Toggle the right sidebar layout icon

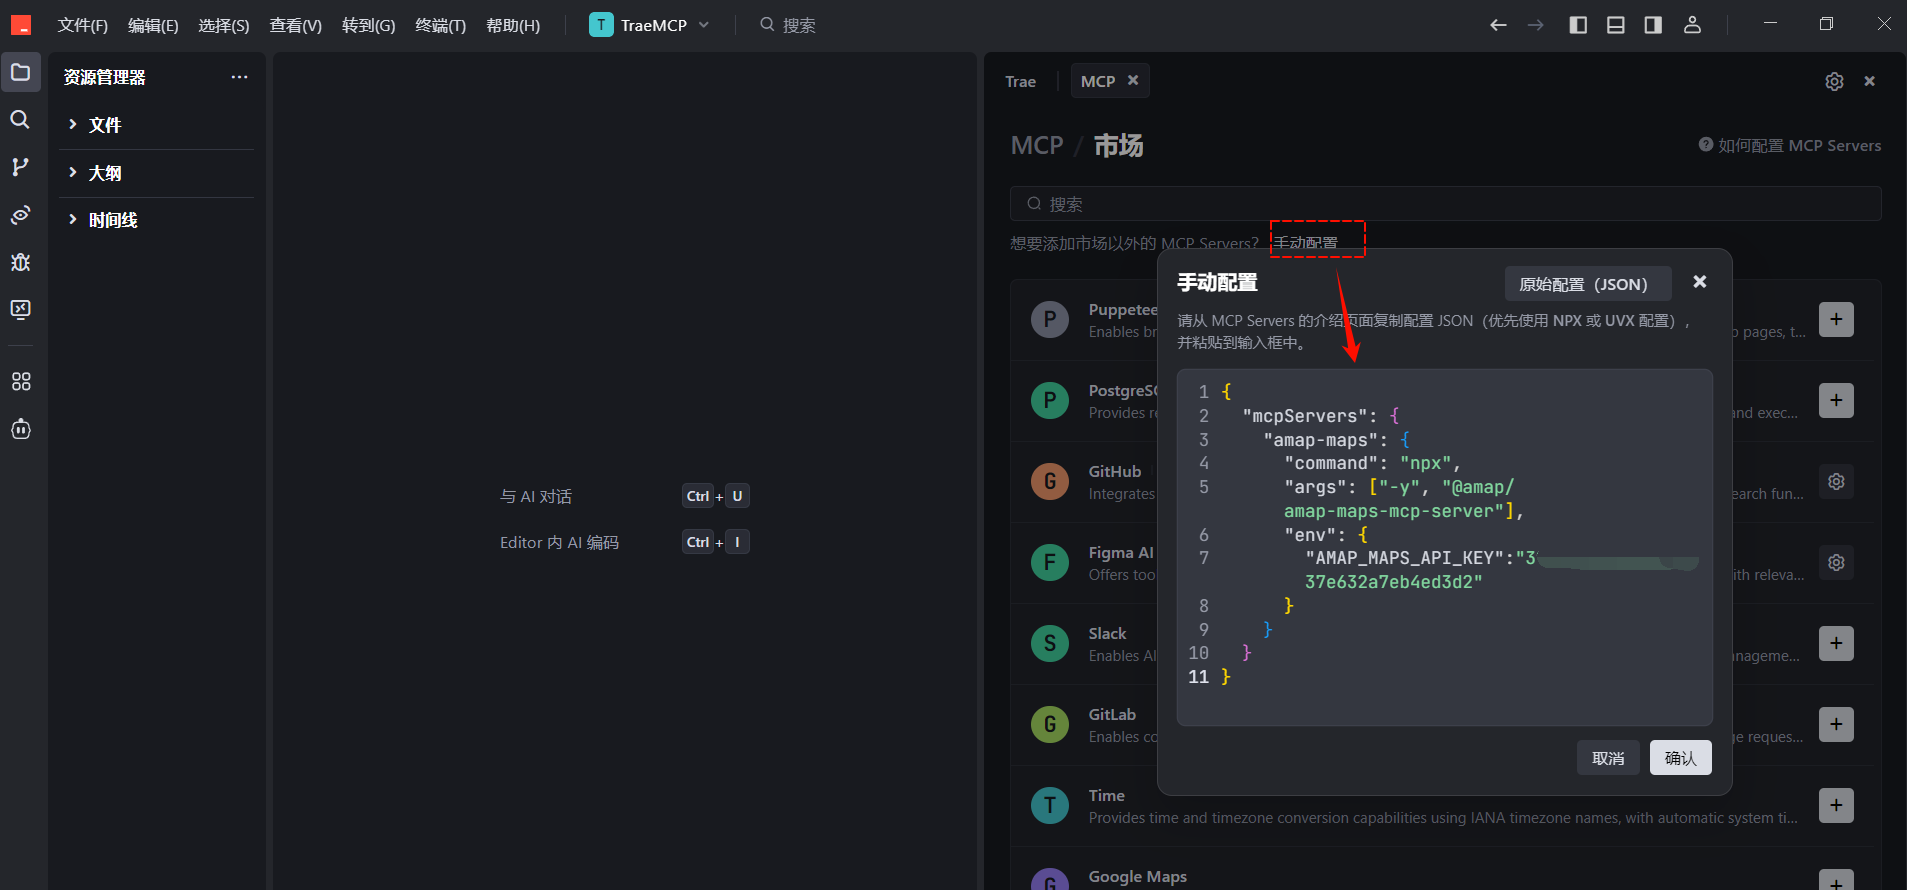[1653, 25]
